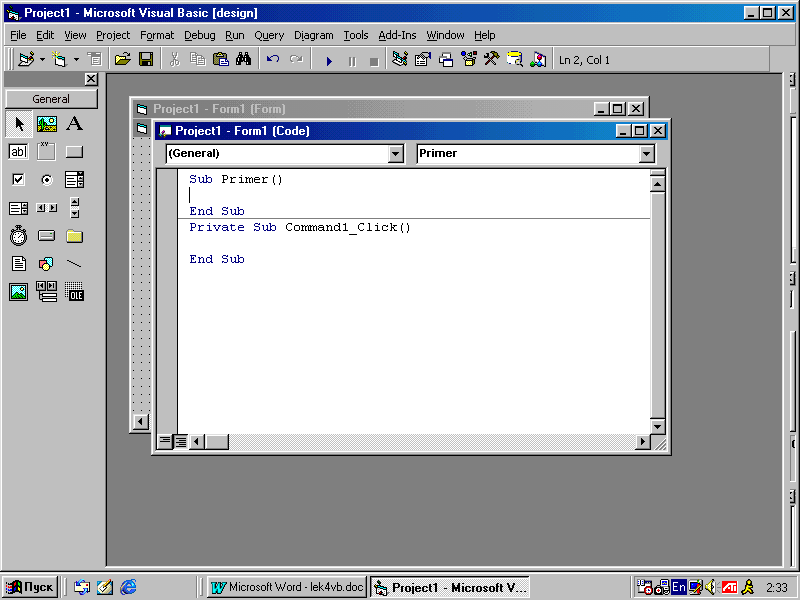The width and height of the screenshot is (800, 600).
Task: Select the CheckBox control tool
Action: (19, 180)
